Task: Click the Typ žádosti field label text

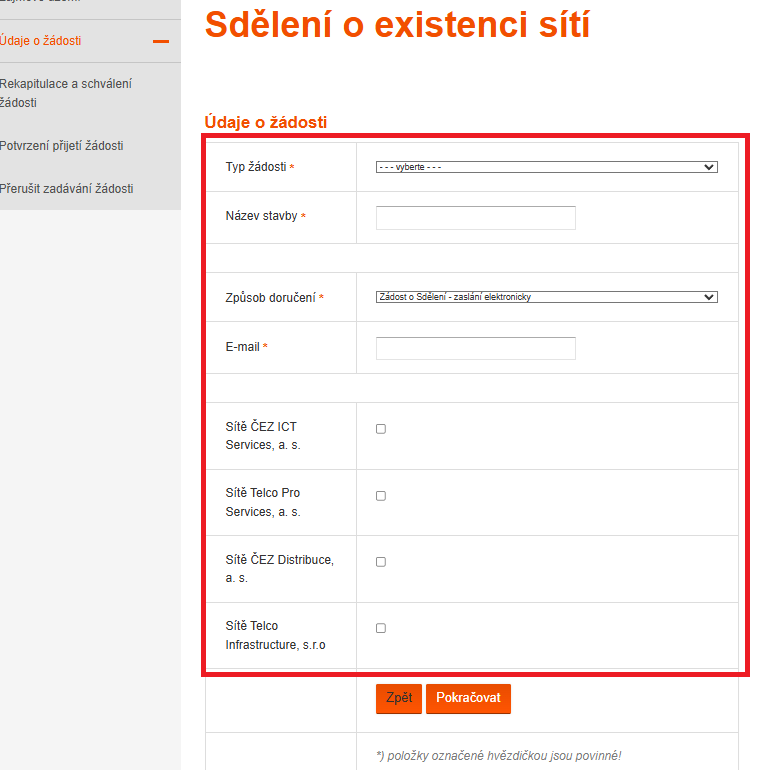Action: point(256,167)
